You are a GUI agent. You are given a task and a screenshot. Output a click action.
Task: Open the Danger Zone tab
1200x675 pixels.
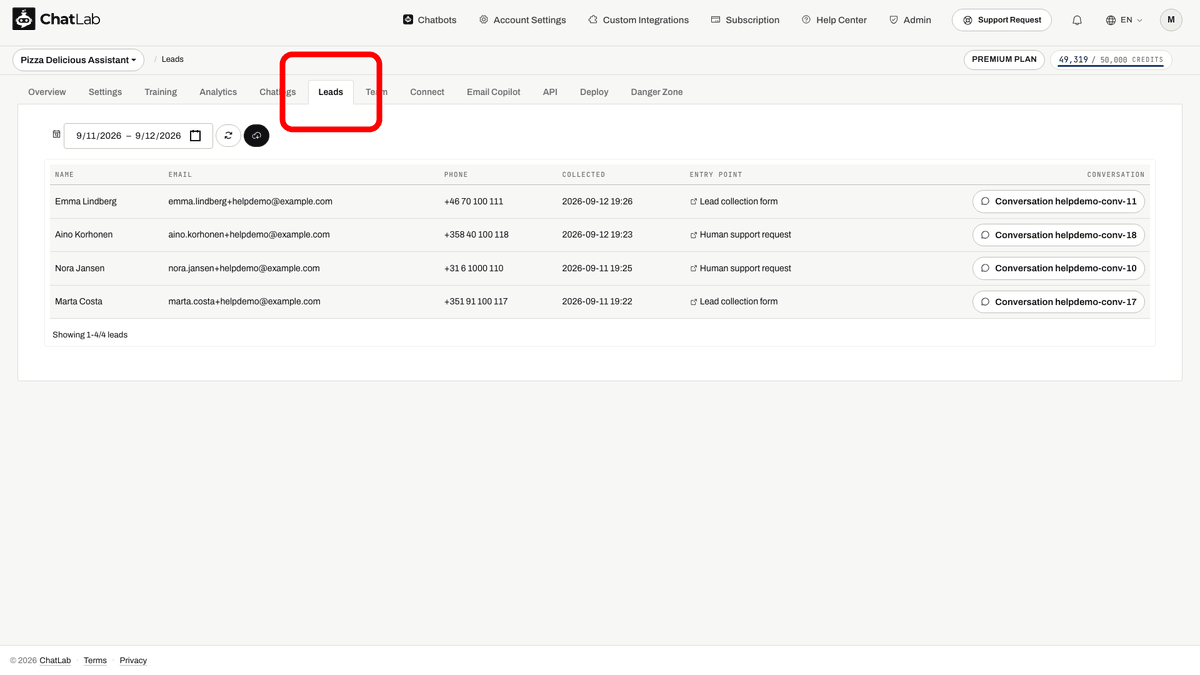(x=657, y=92)
